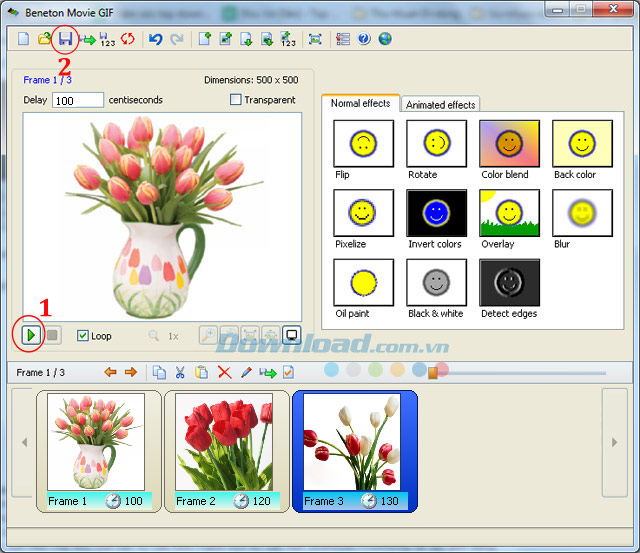Viewport: 640px width, 553px height.
Task: Click the scissors Cut frame icon
Action: [180, 372]
